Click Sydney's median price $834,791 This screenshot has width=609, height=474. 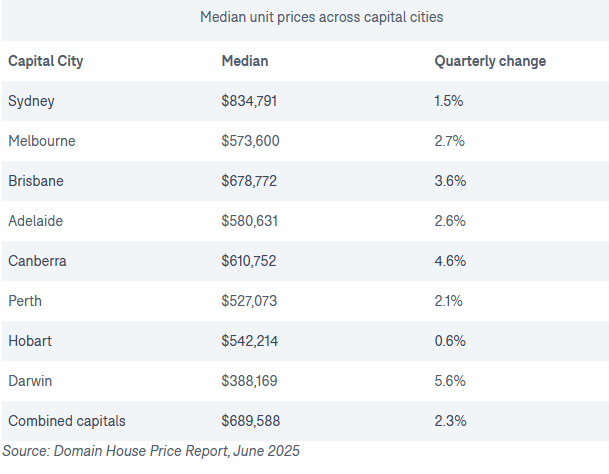tap(249, 101)
